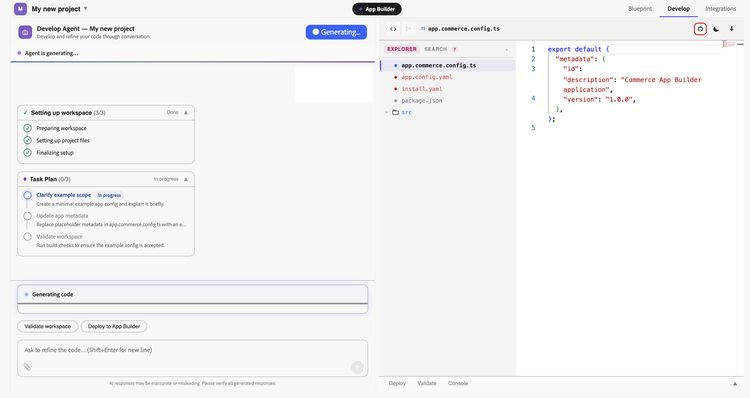This screenshot has width=750, height=398.
Task: Select the Search panel tab
Action: point(435,49)
